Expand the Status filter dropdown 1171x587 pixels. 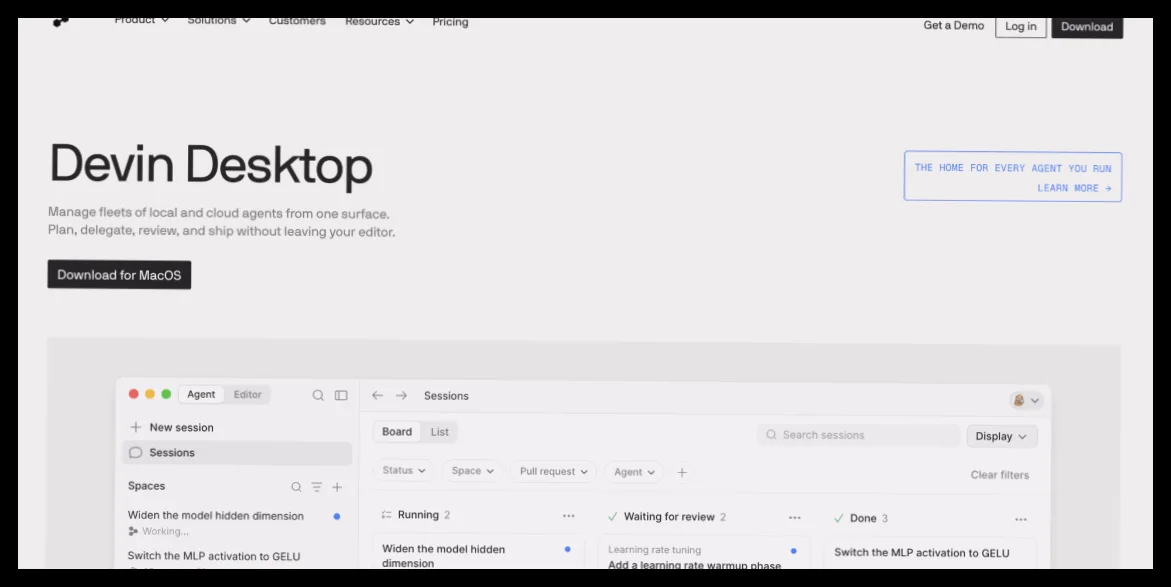pyautogui.click(x=403, y=470)
